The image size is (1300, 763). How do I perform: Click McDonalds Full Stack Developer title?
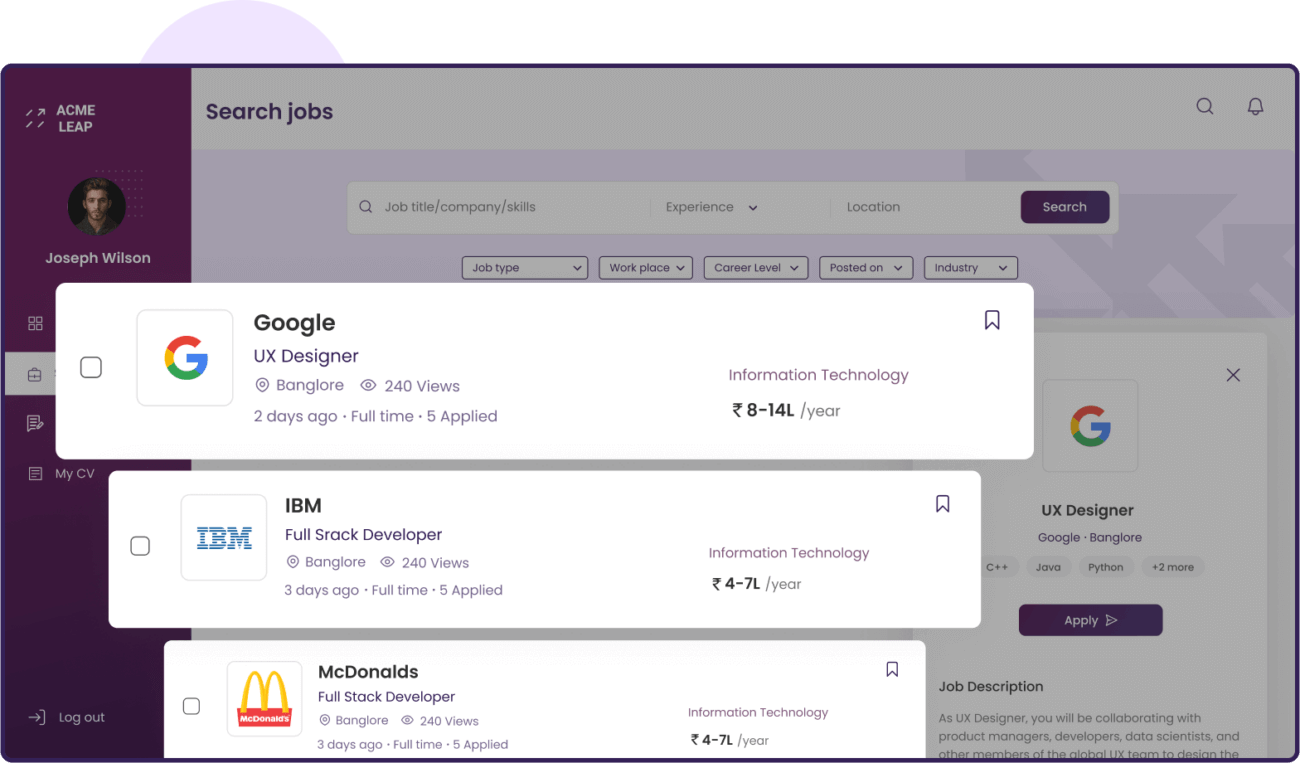(386, 697)
